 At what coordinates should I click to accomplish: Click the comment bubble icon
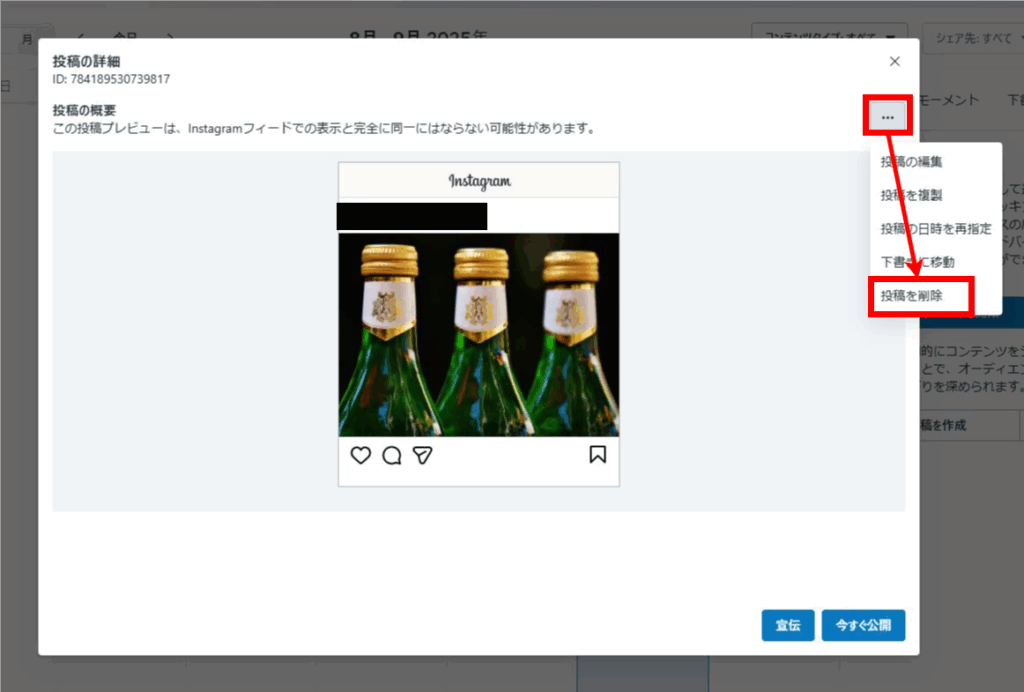(x=392, y=456)
